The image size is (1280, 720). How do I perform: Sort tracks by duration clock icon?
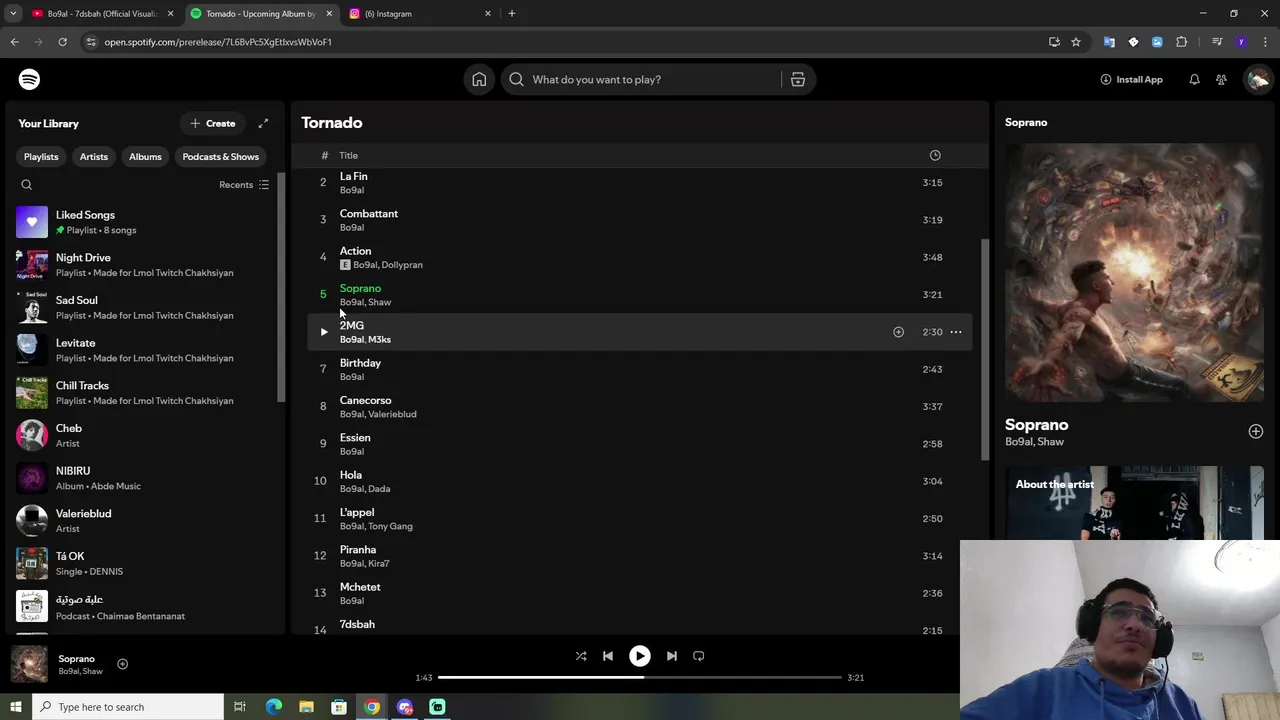[935, 155]
